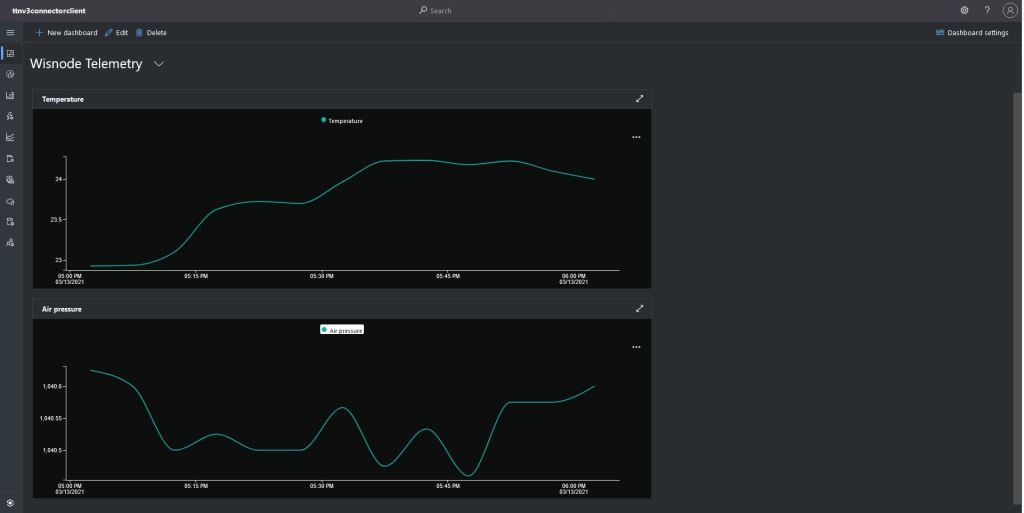The width and height of the screenshot is (1024, 513).
Task: Click the New dashboard button
Action: point(66,33)
